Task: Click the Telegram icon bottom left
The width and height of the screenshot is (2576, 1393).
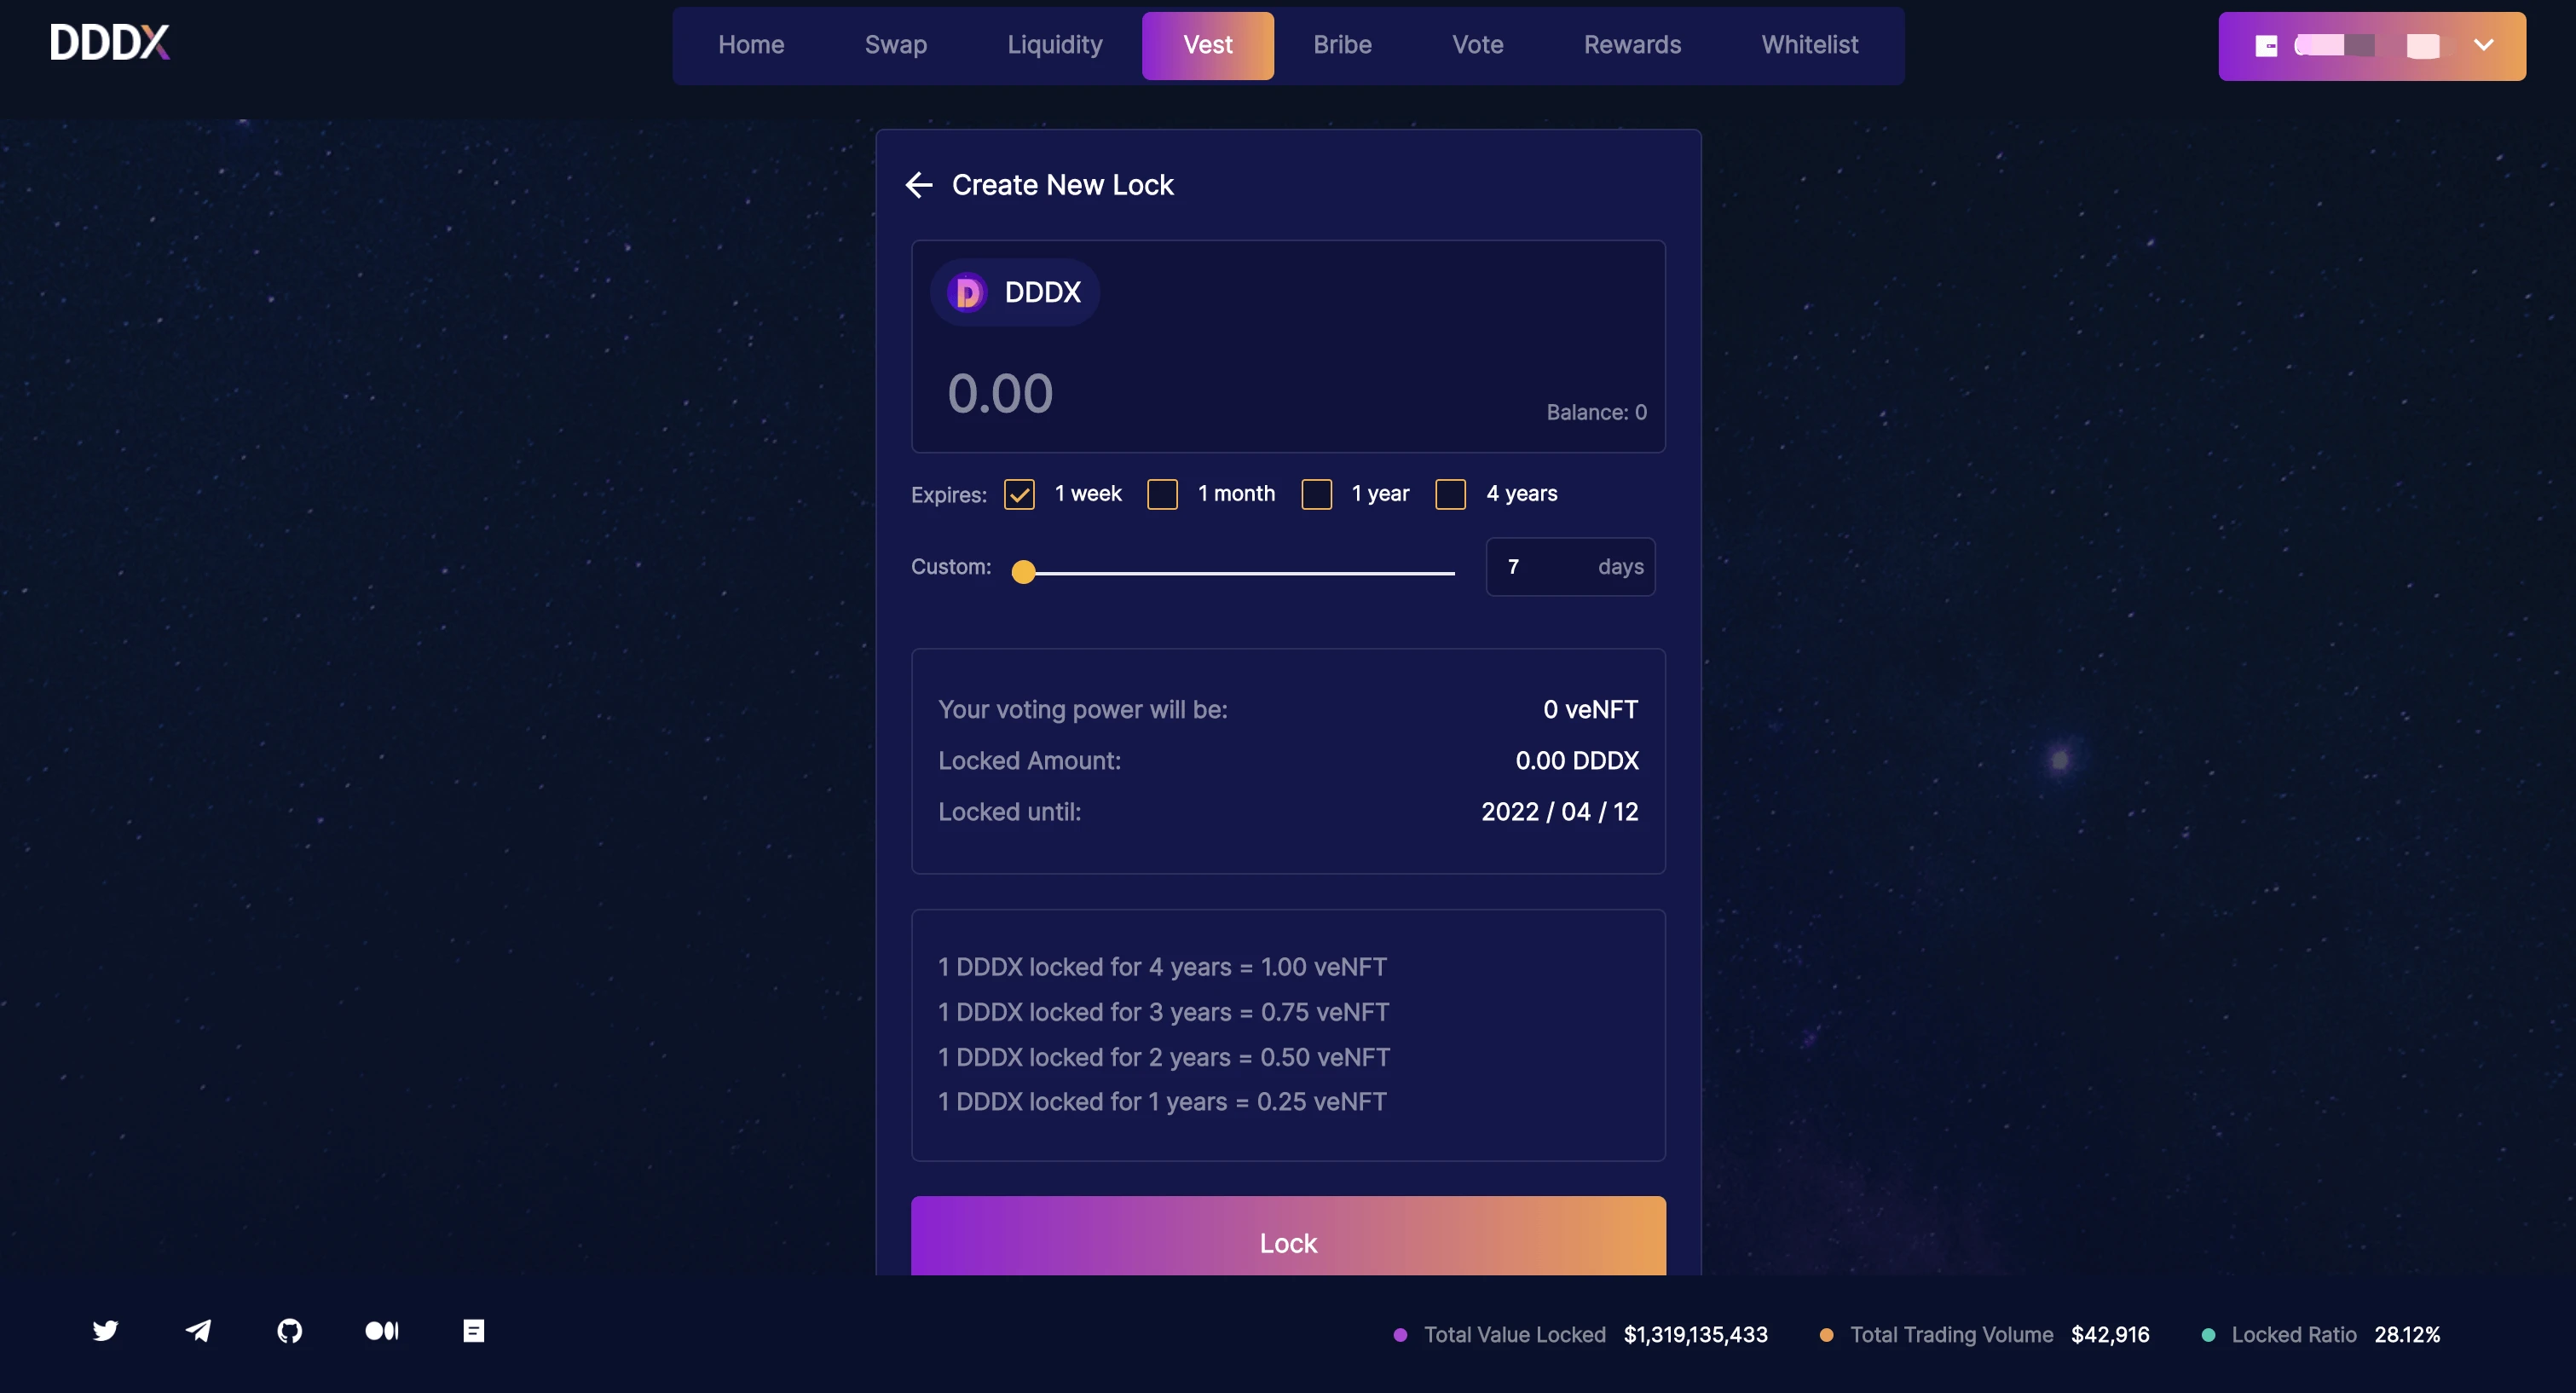Action: pos(197,1330)
